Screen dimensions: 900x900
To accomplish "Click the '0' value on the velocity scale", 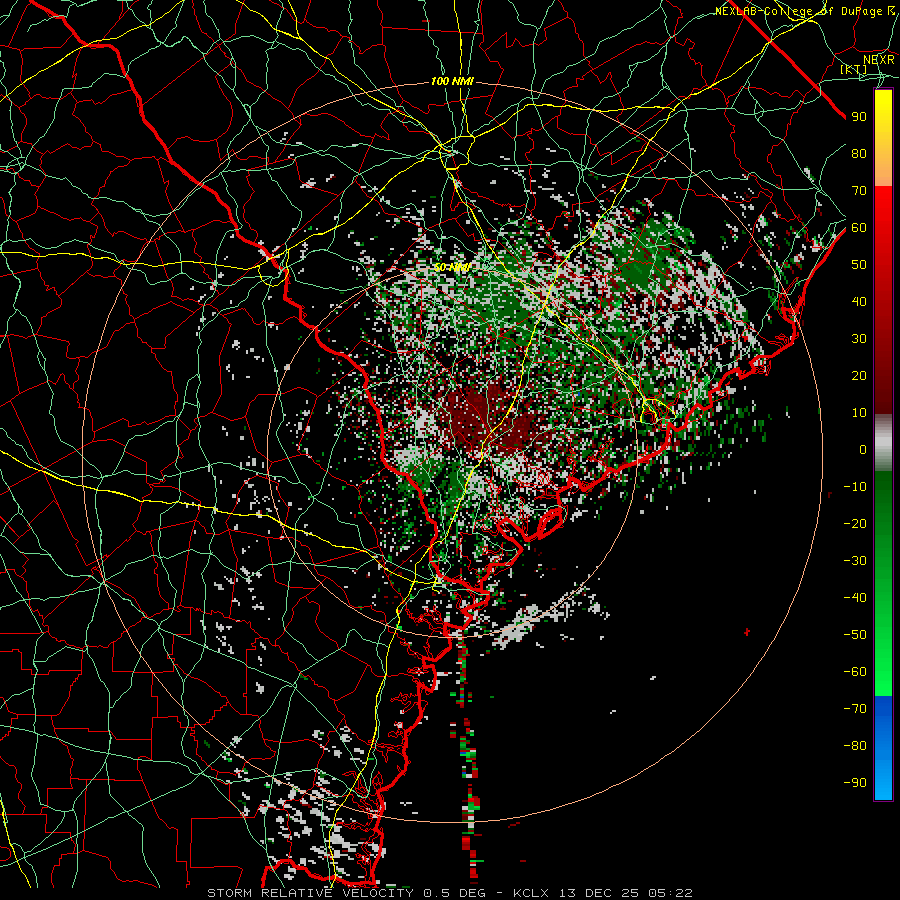I will click(863, 450).
